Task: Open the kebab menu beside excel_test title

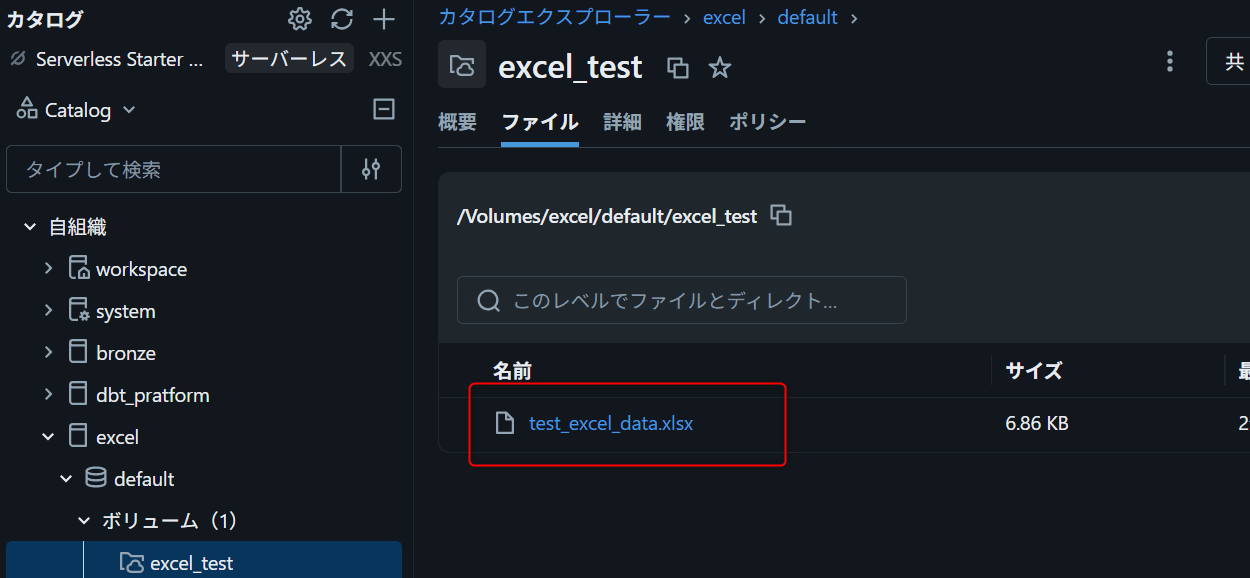Action: coord(1169,62)
